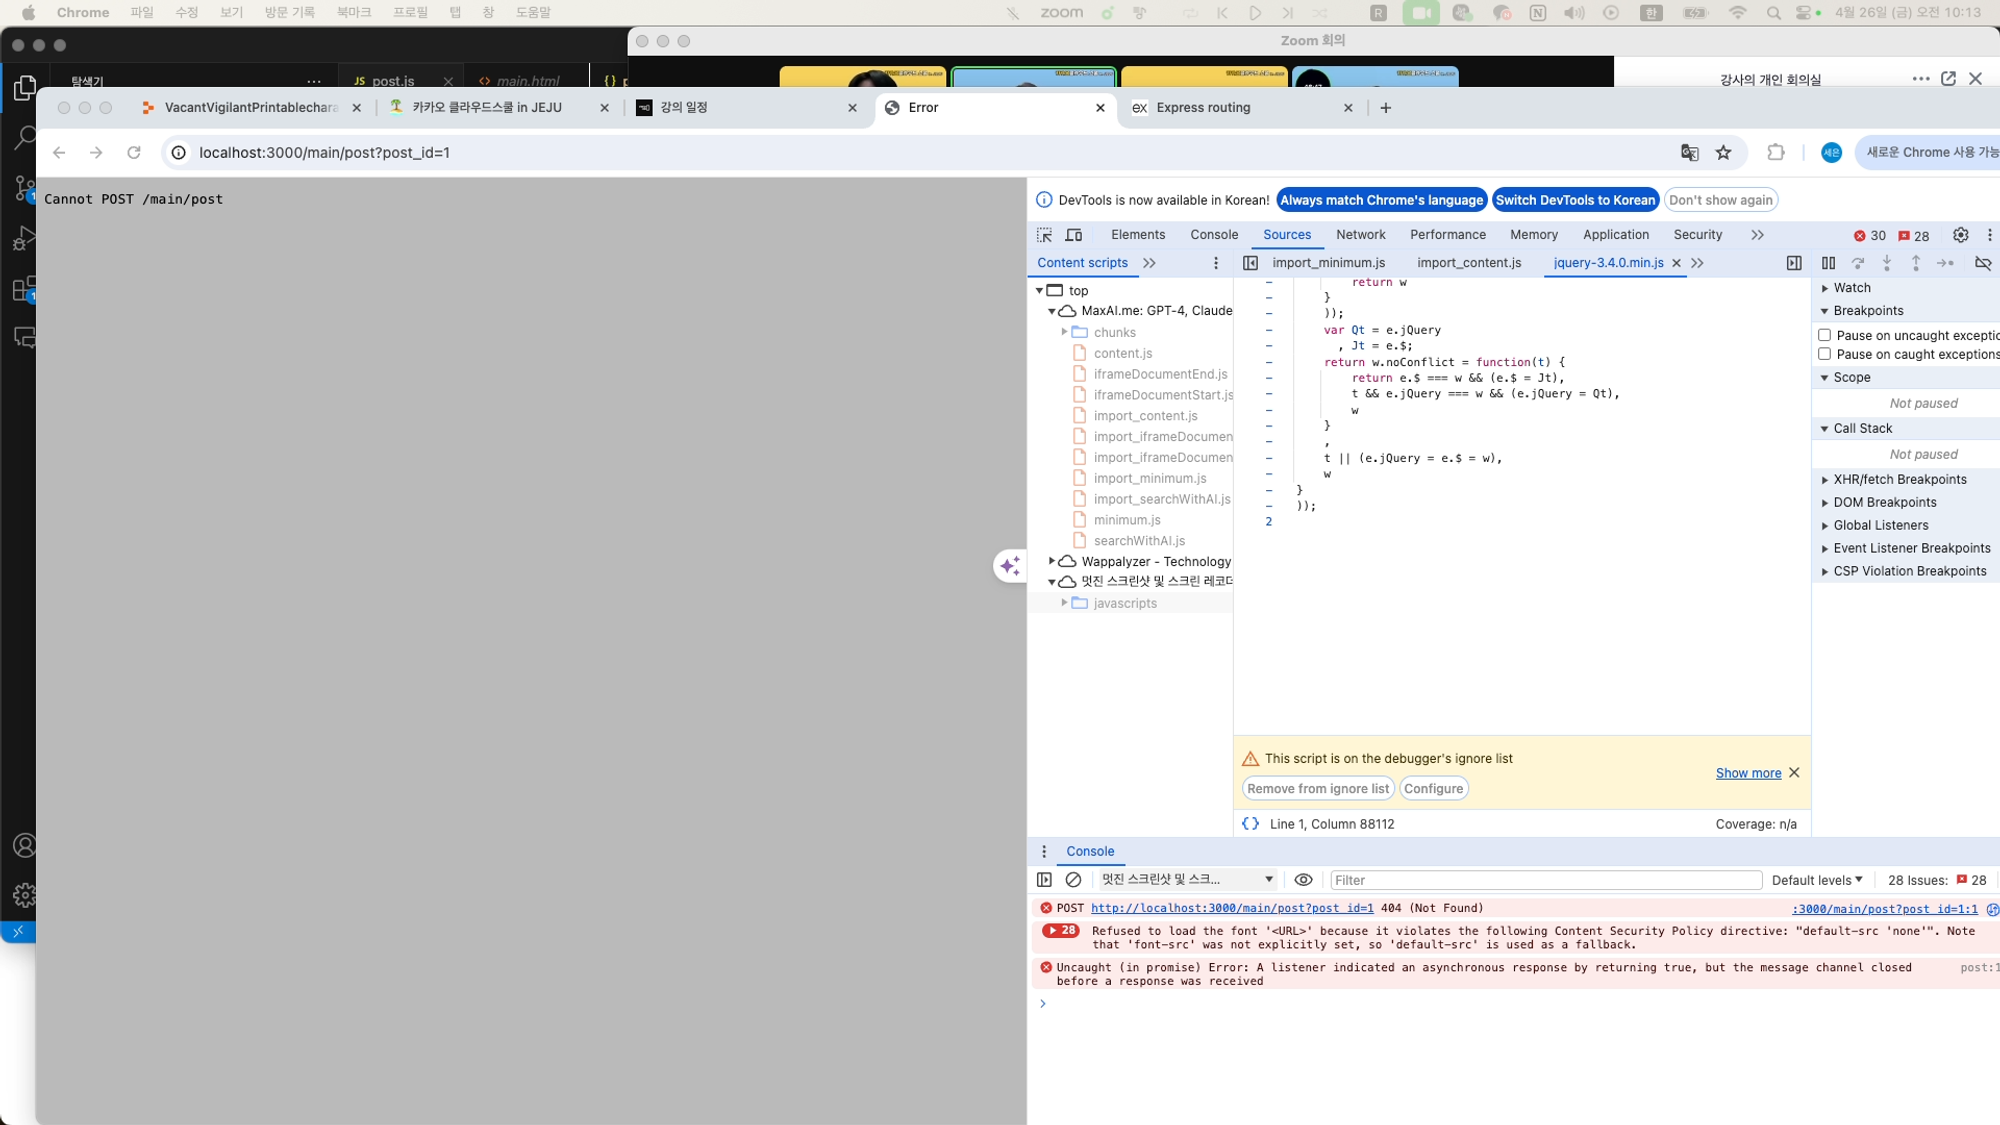The height and width of the screenshot is (1125, 2000).
Task: Deactivate breakpoints icon
Action: click(x=1982, y=263)
